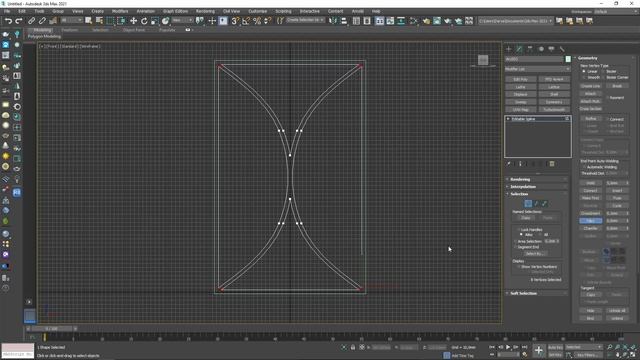Open the File menu

tap(7, 11)
